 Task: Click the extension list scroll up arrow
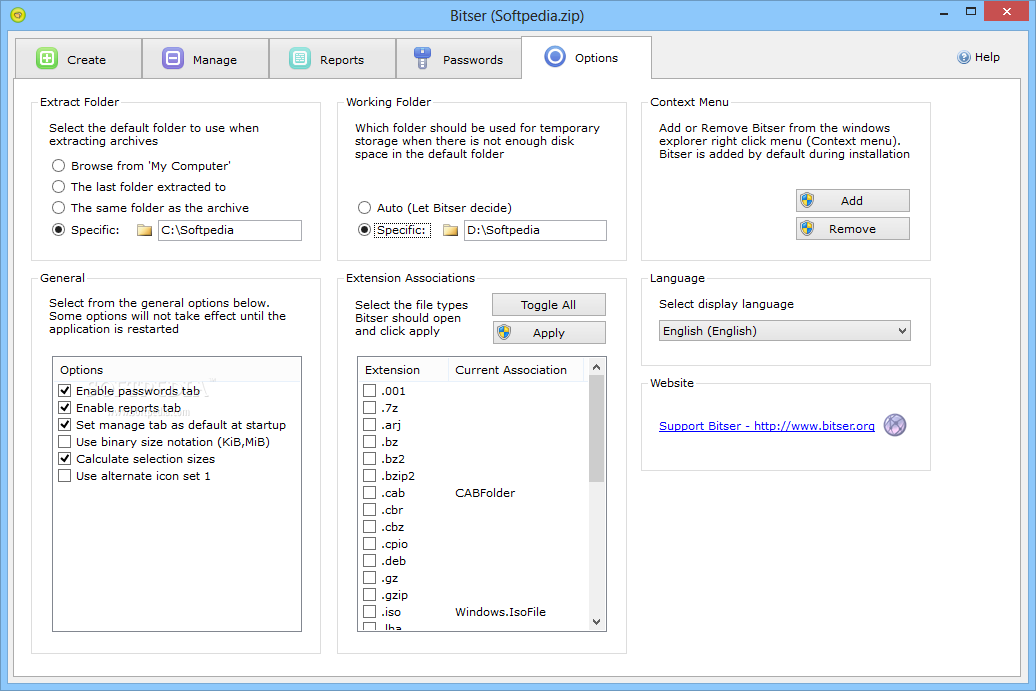[597, 367]
